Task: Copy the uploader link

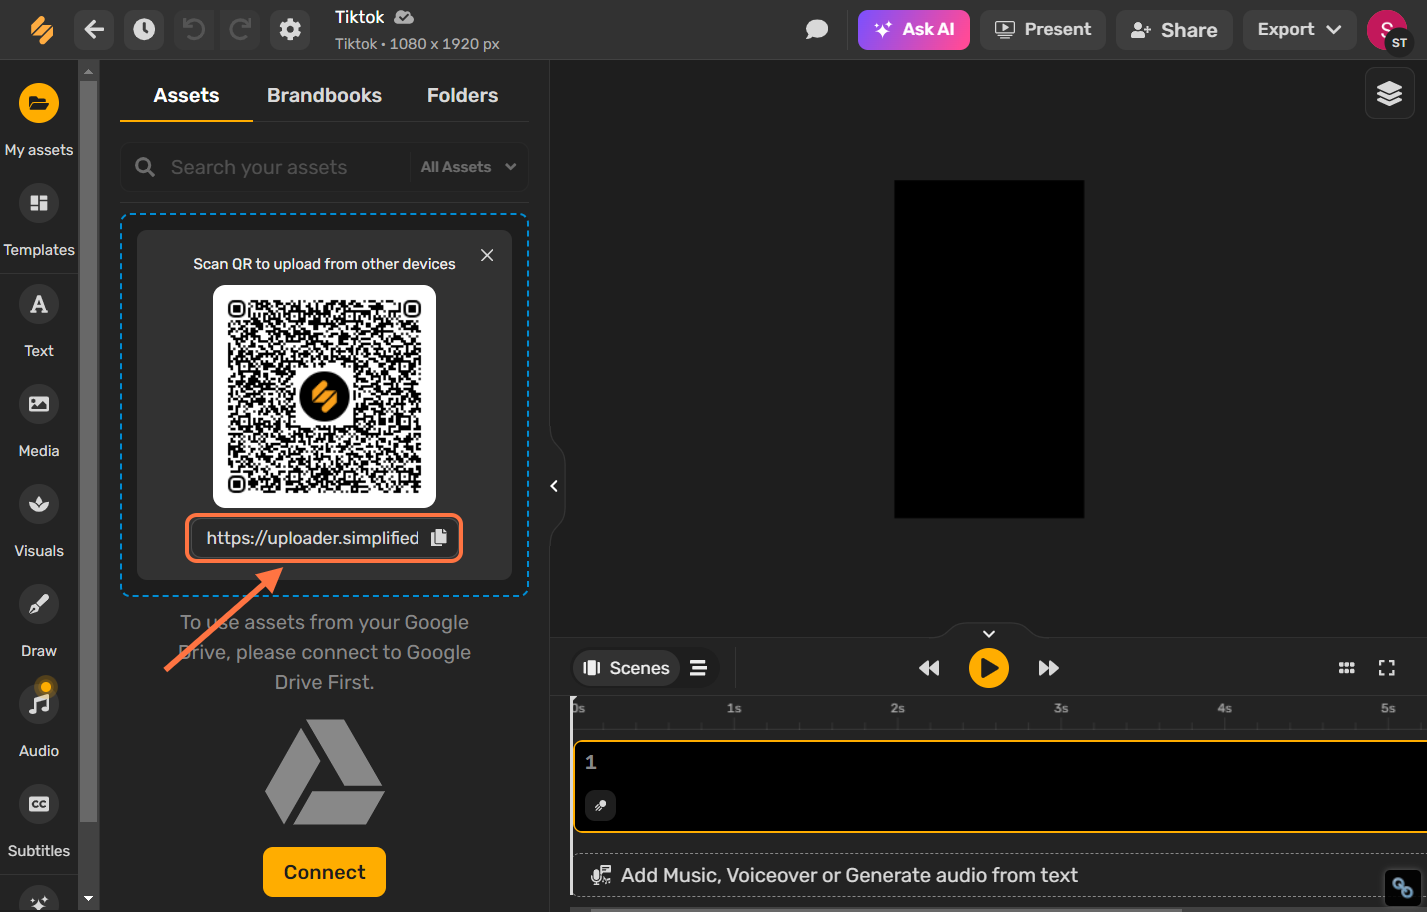Action: [439, 538]
